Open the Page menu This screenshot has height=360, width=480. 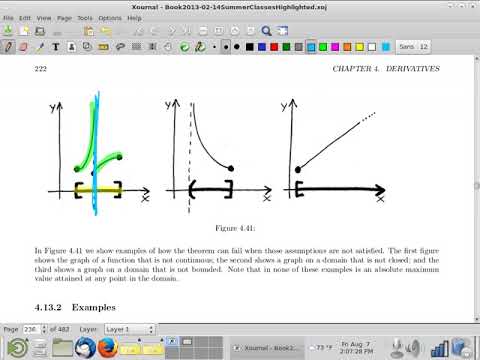[x=64, y=18]
